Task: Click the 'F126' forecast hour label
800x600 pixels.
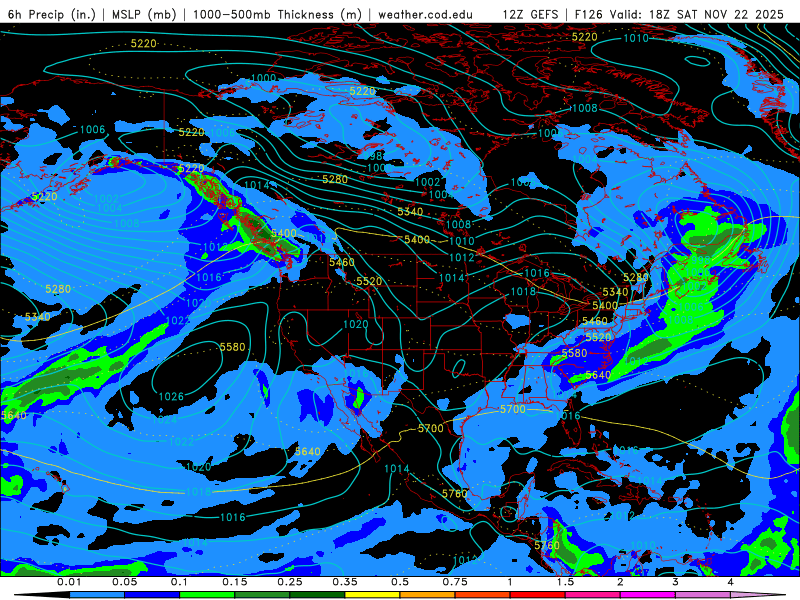Action: click(x=590, y=14)
